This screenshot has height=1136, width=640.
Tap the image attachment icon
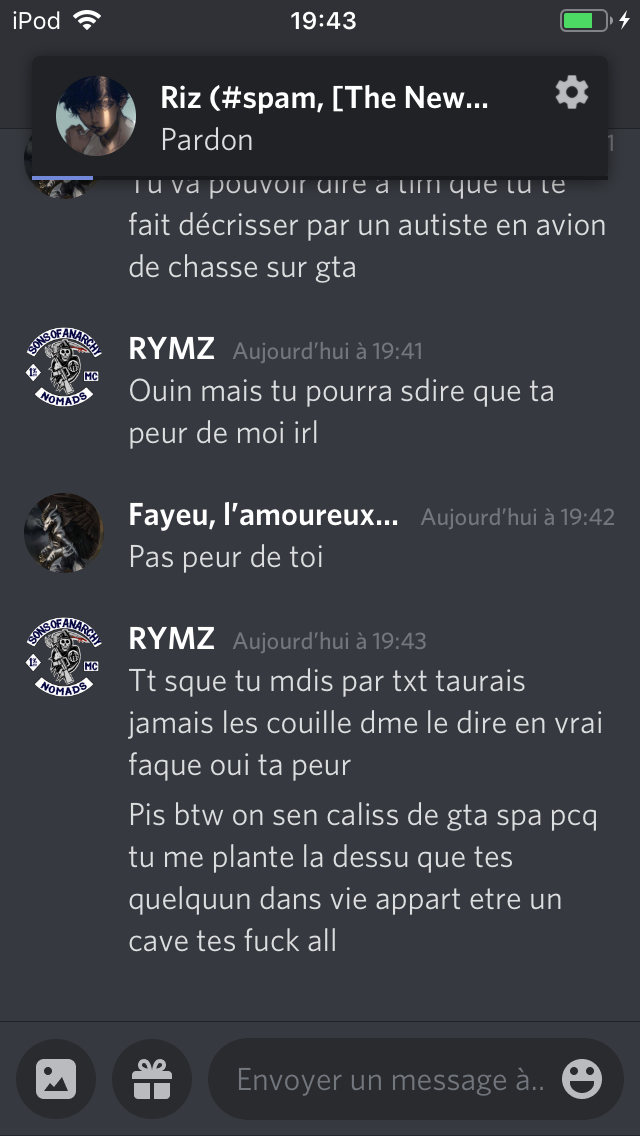coord(56,1079)
